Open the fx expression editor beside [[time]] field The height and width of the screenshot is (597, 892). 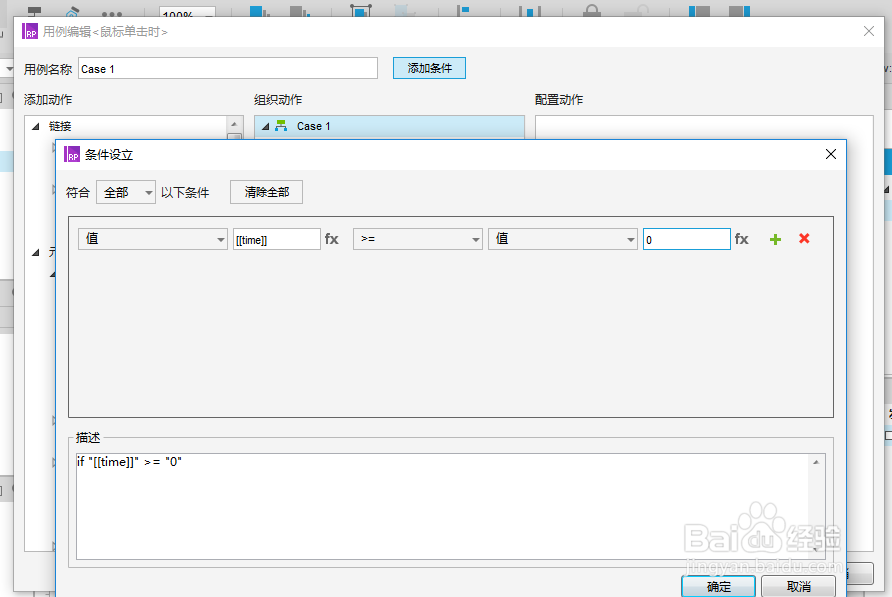pos(331,239)
